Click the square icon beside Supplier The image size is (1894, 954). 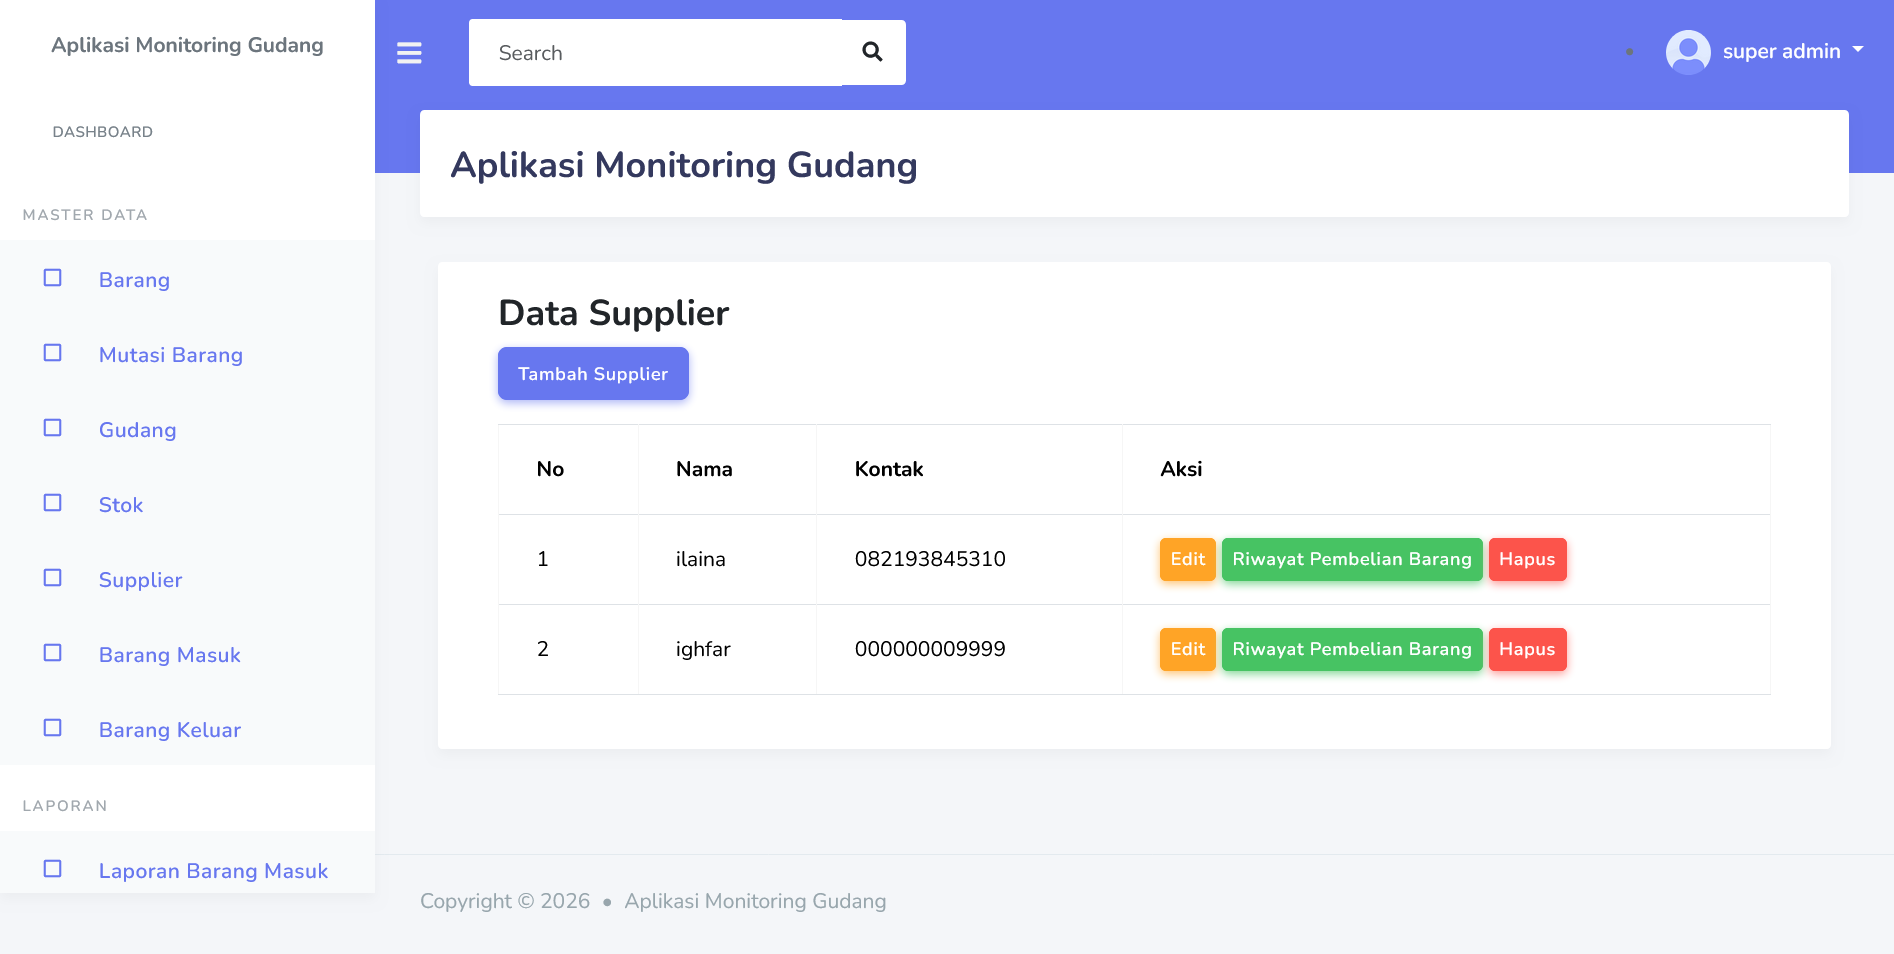pos(53,578)
